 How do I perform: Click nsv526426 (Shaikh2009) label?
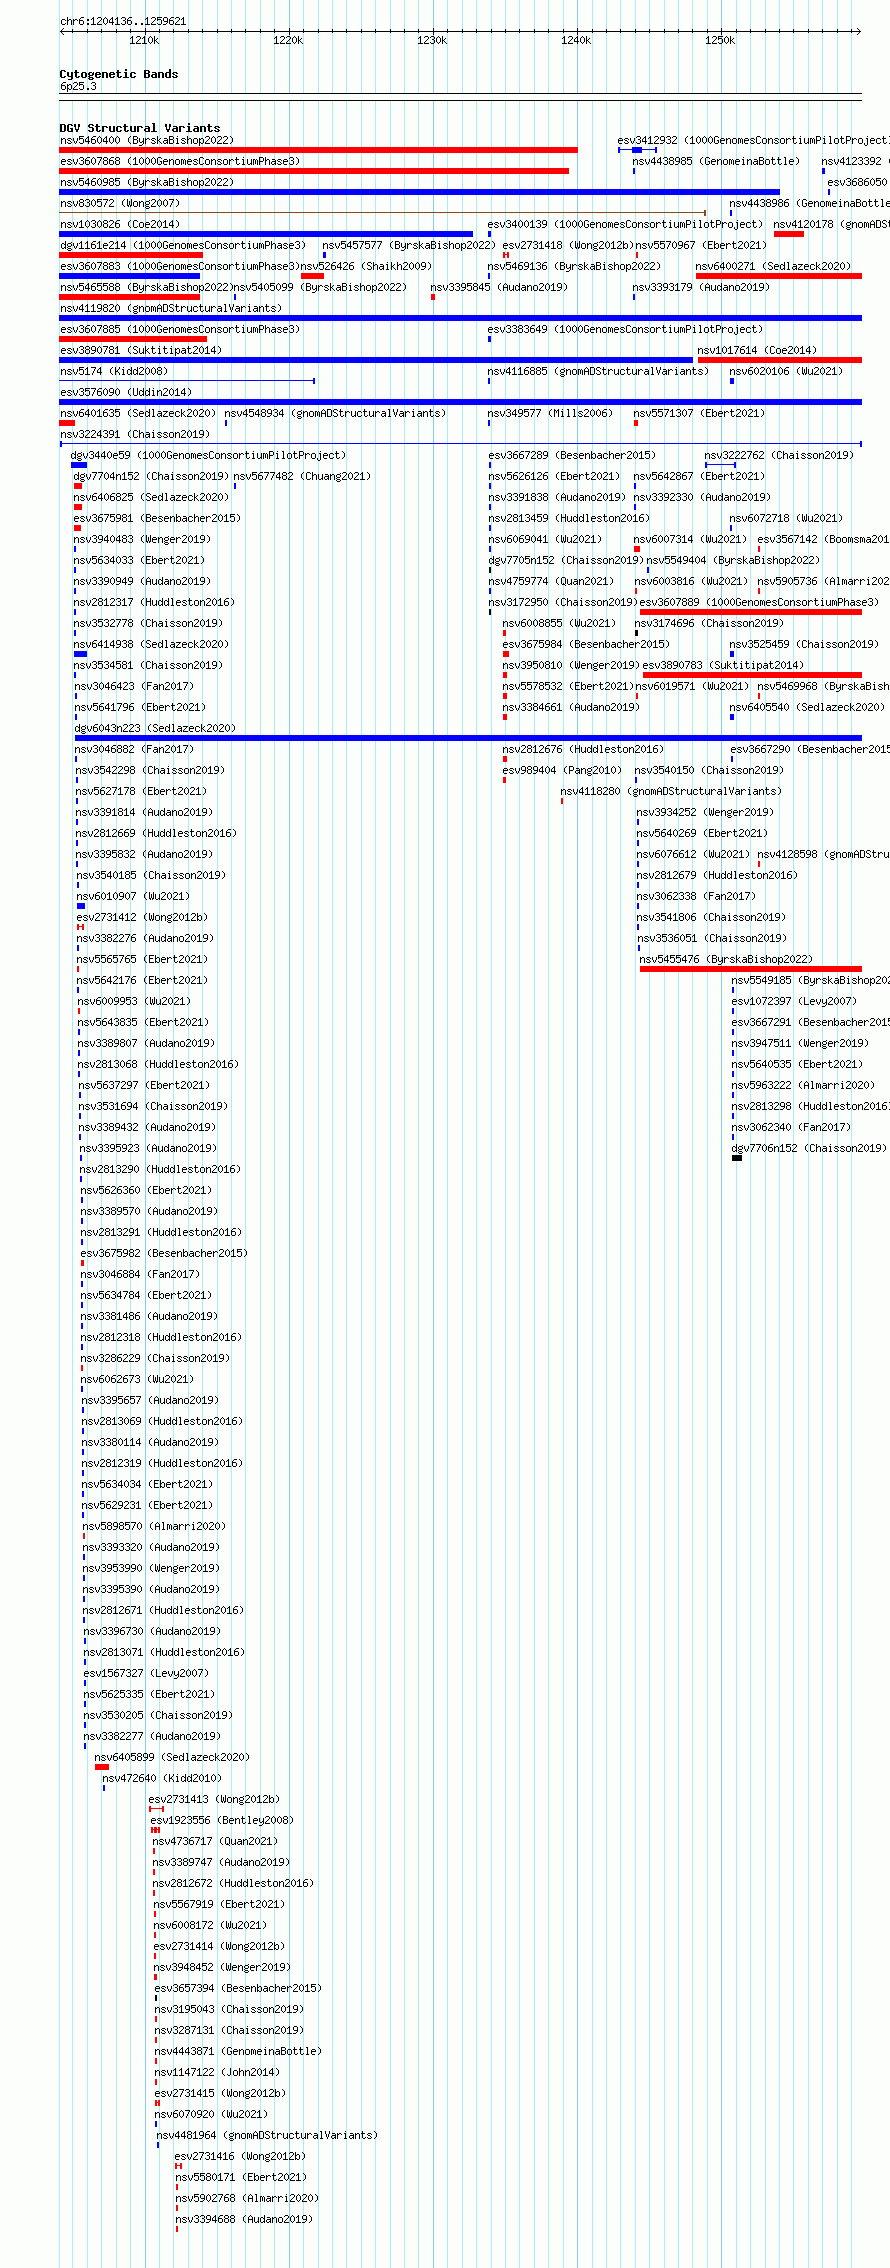point(366,266)
